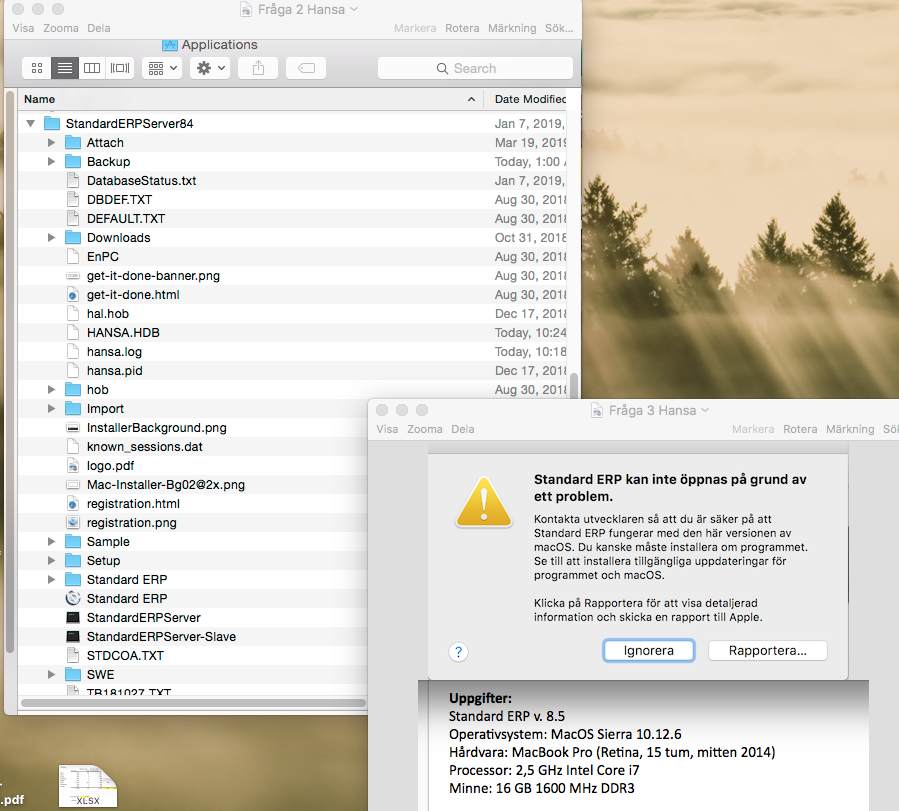The width and height of the screenshot is (899, 811).
Task: Select the registration.png file icon
Action: (x=73, y=522)
